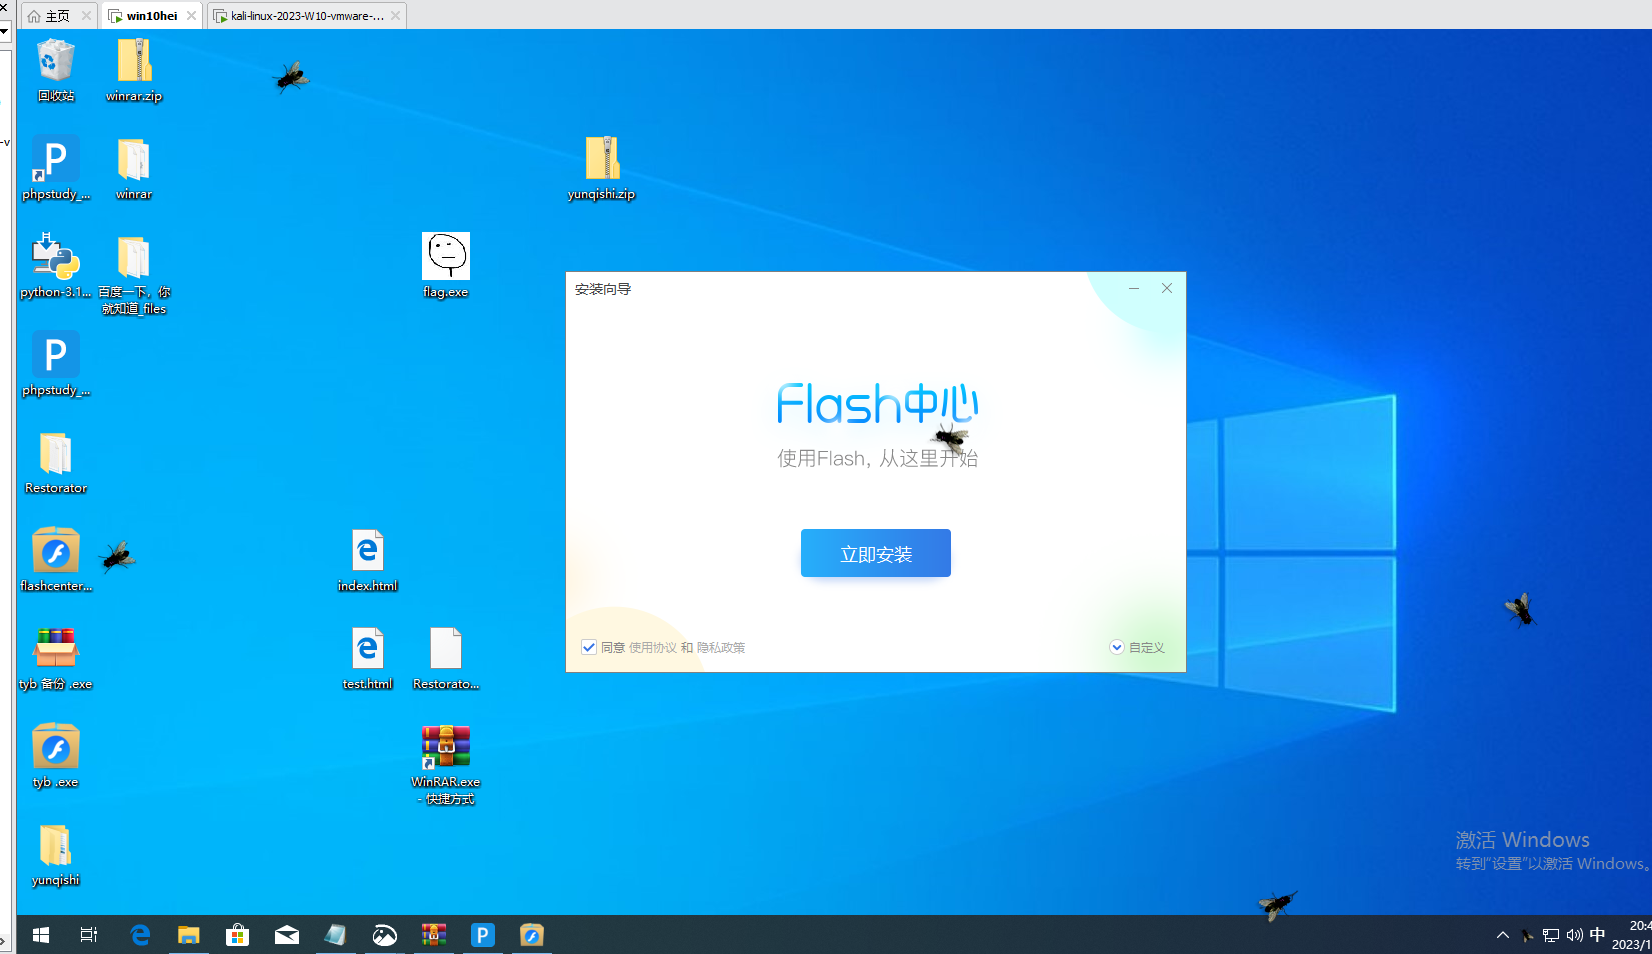This screenshot has height=954, width=1652.
Task: Select test.html file icon
Action: [368, 657]
